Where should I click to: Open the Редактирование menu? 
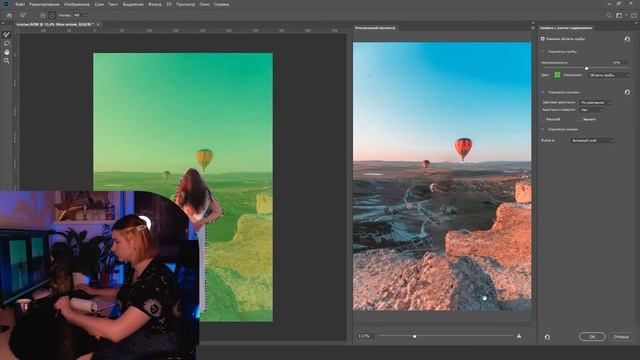point(44,4)
